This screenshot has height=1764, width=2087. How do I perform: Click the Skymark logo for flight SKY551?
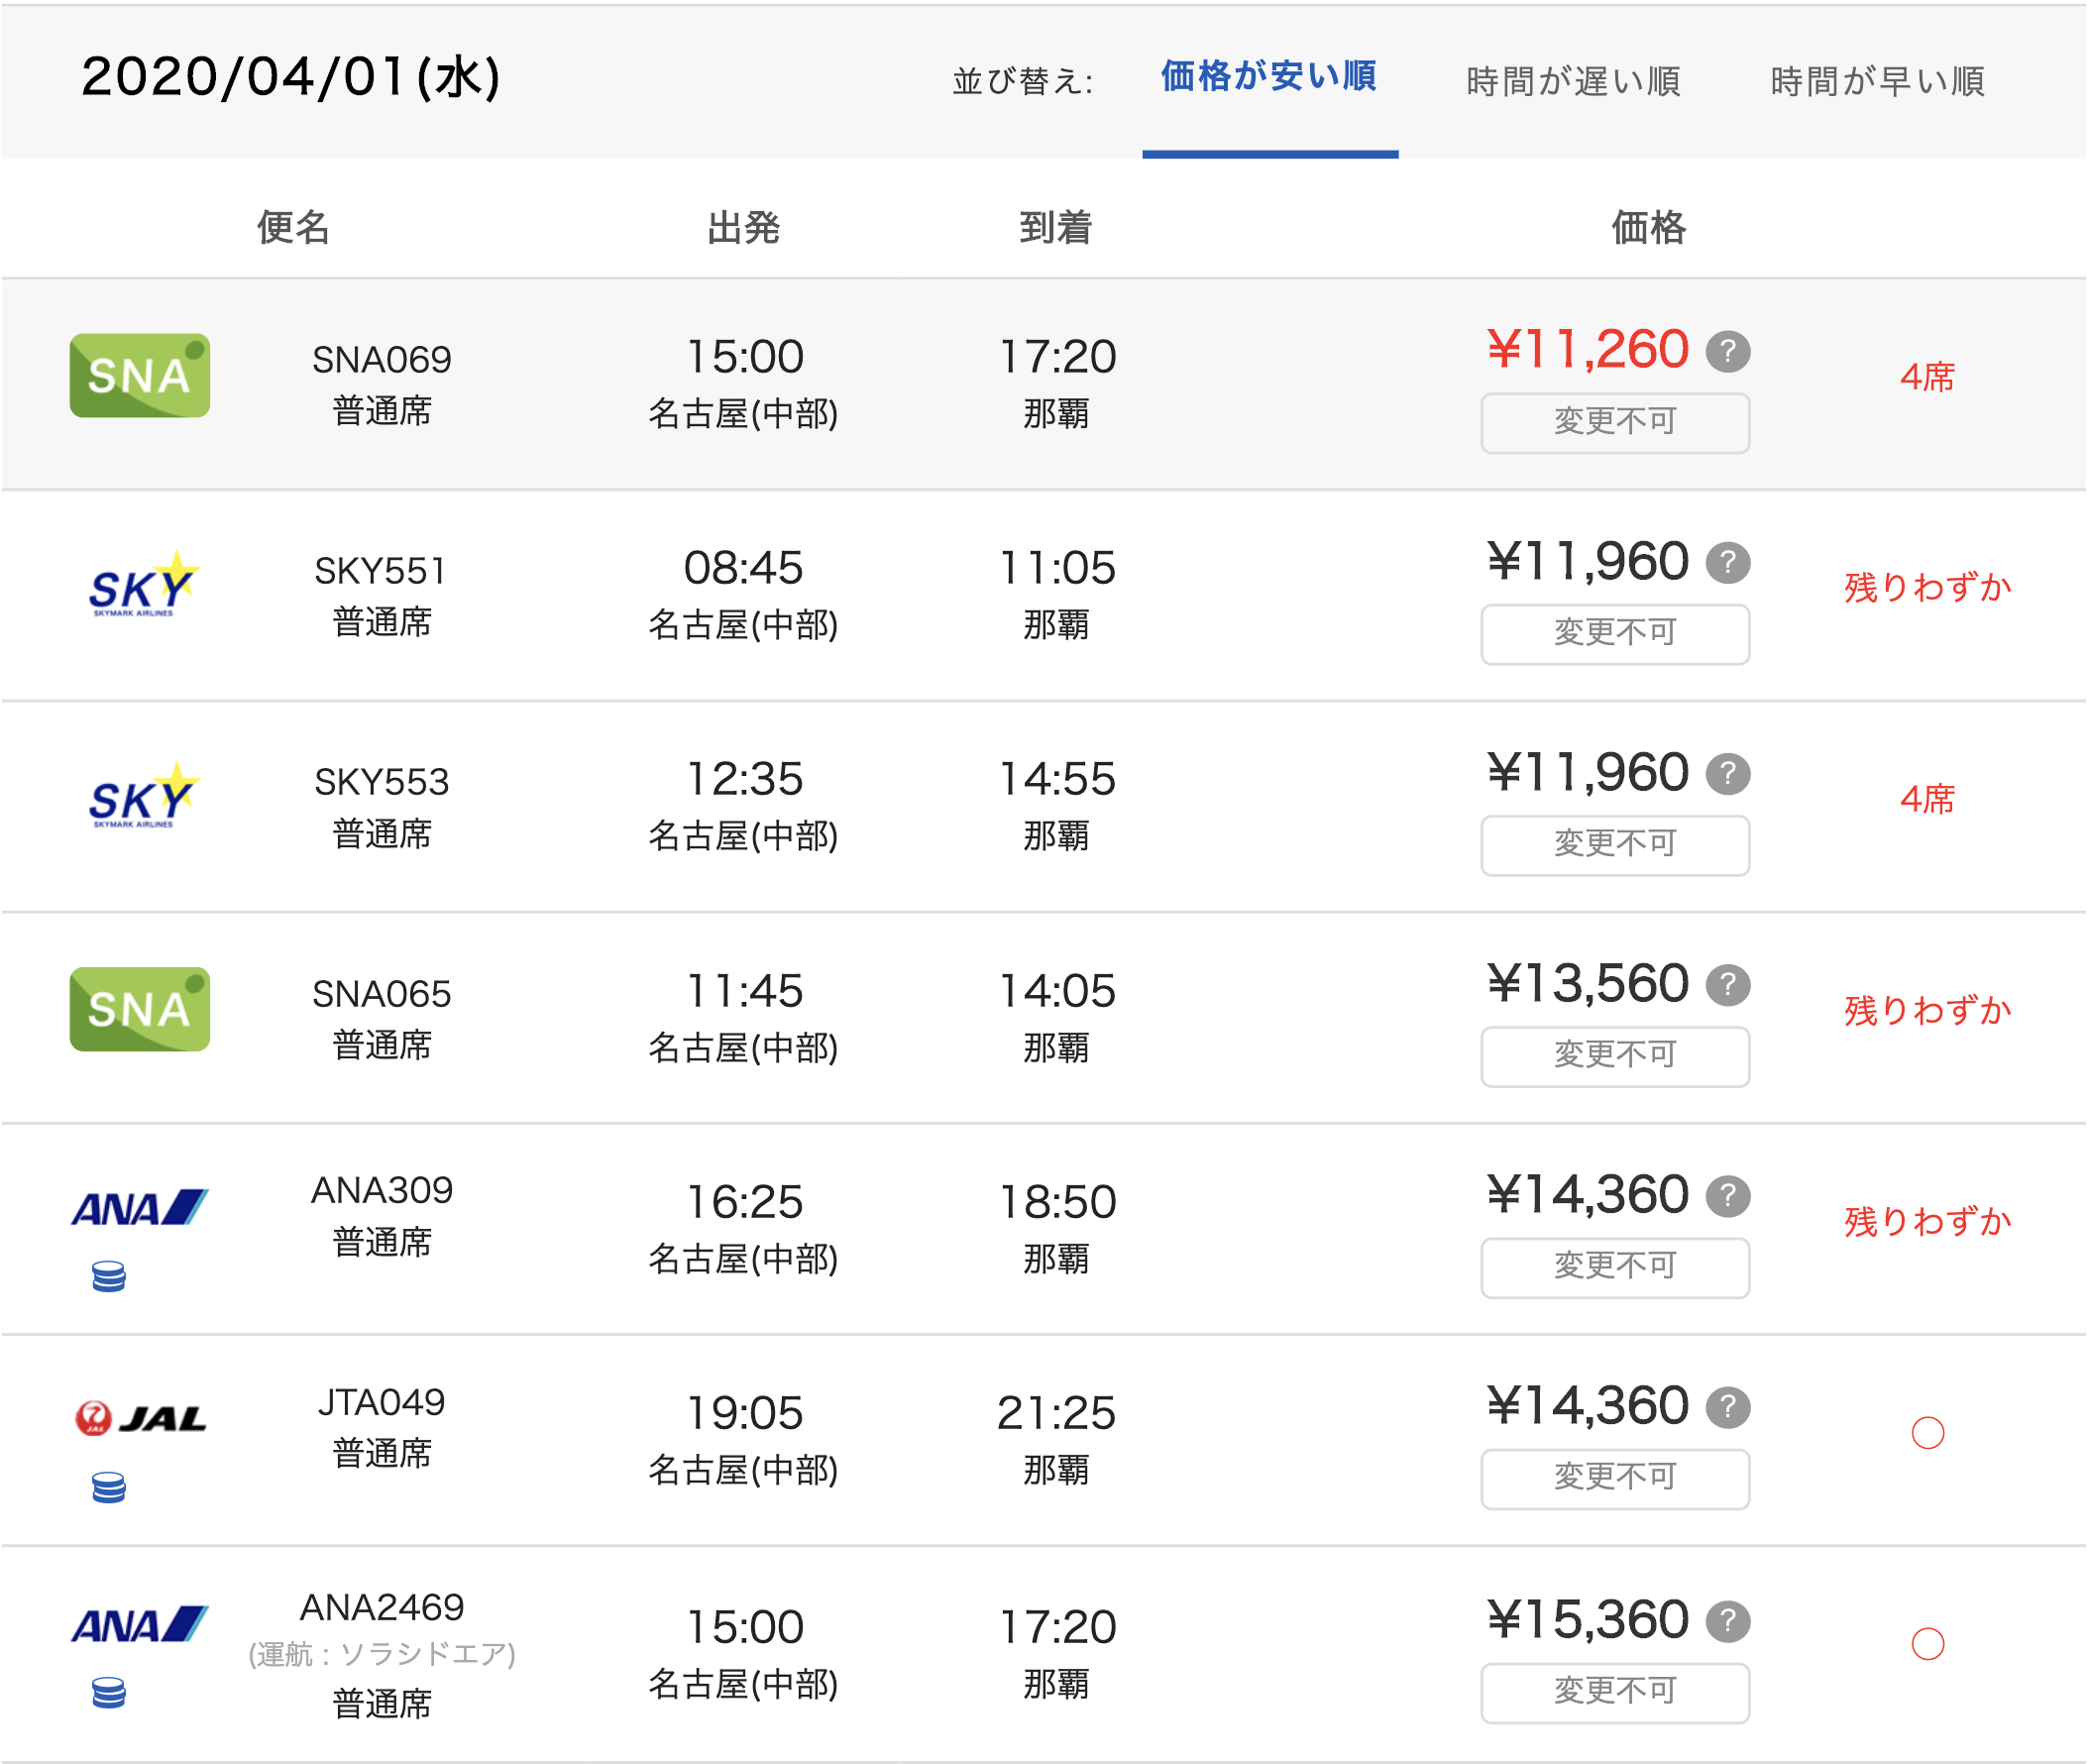point(143,585)
